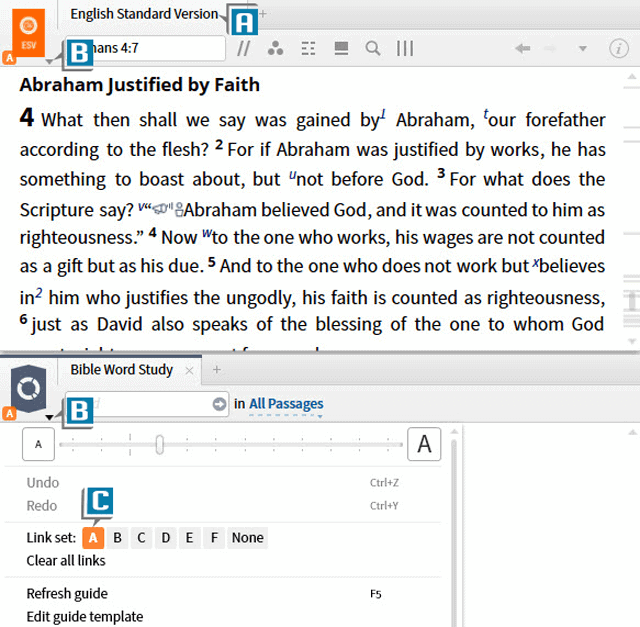The height and width of the screenshot is (627, 640).
Task: Click the visual filters three-dots icon
Action: pyautogui.click(x=275, y=48)
